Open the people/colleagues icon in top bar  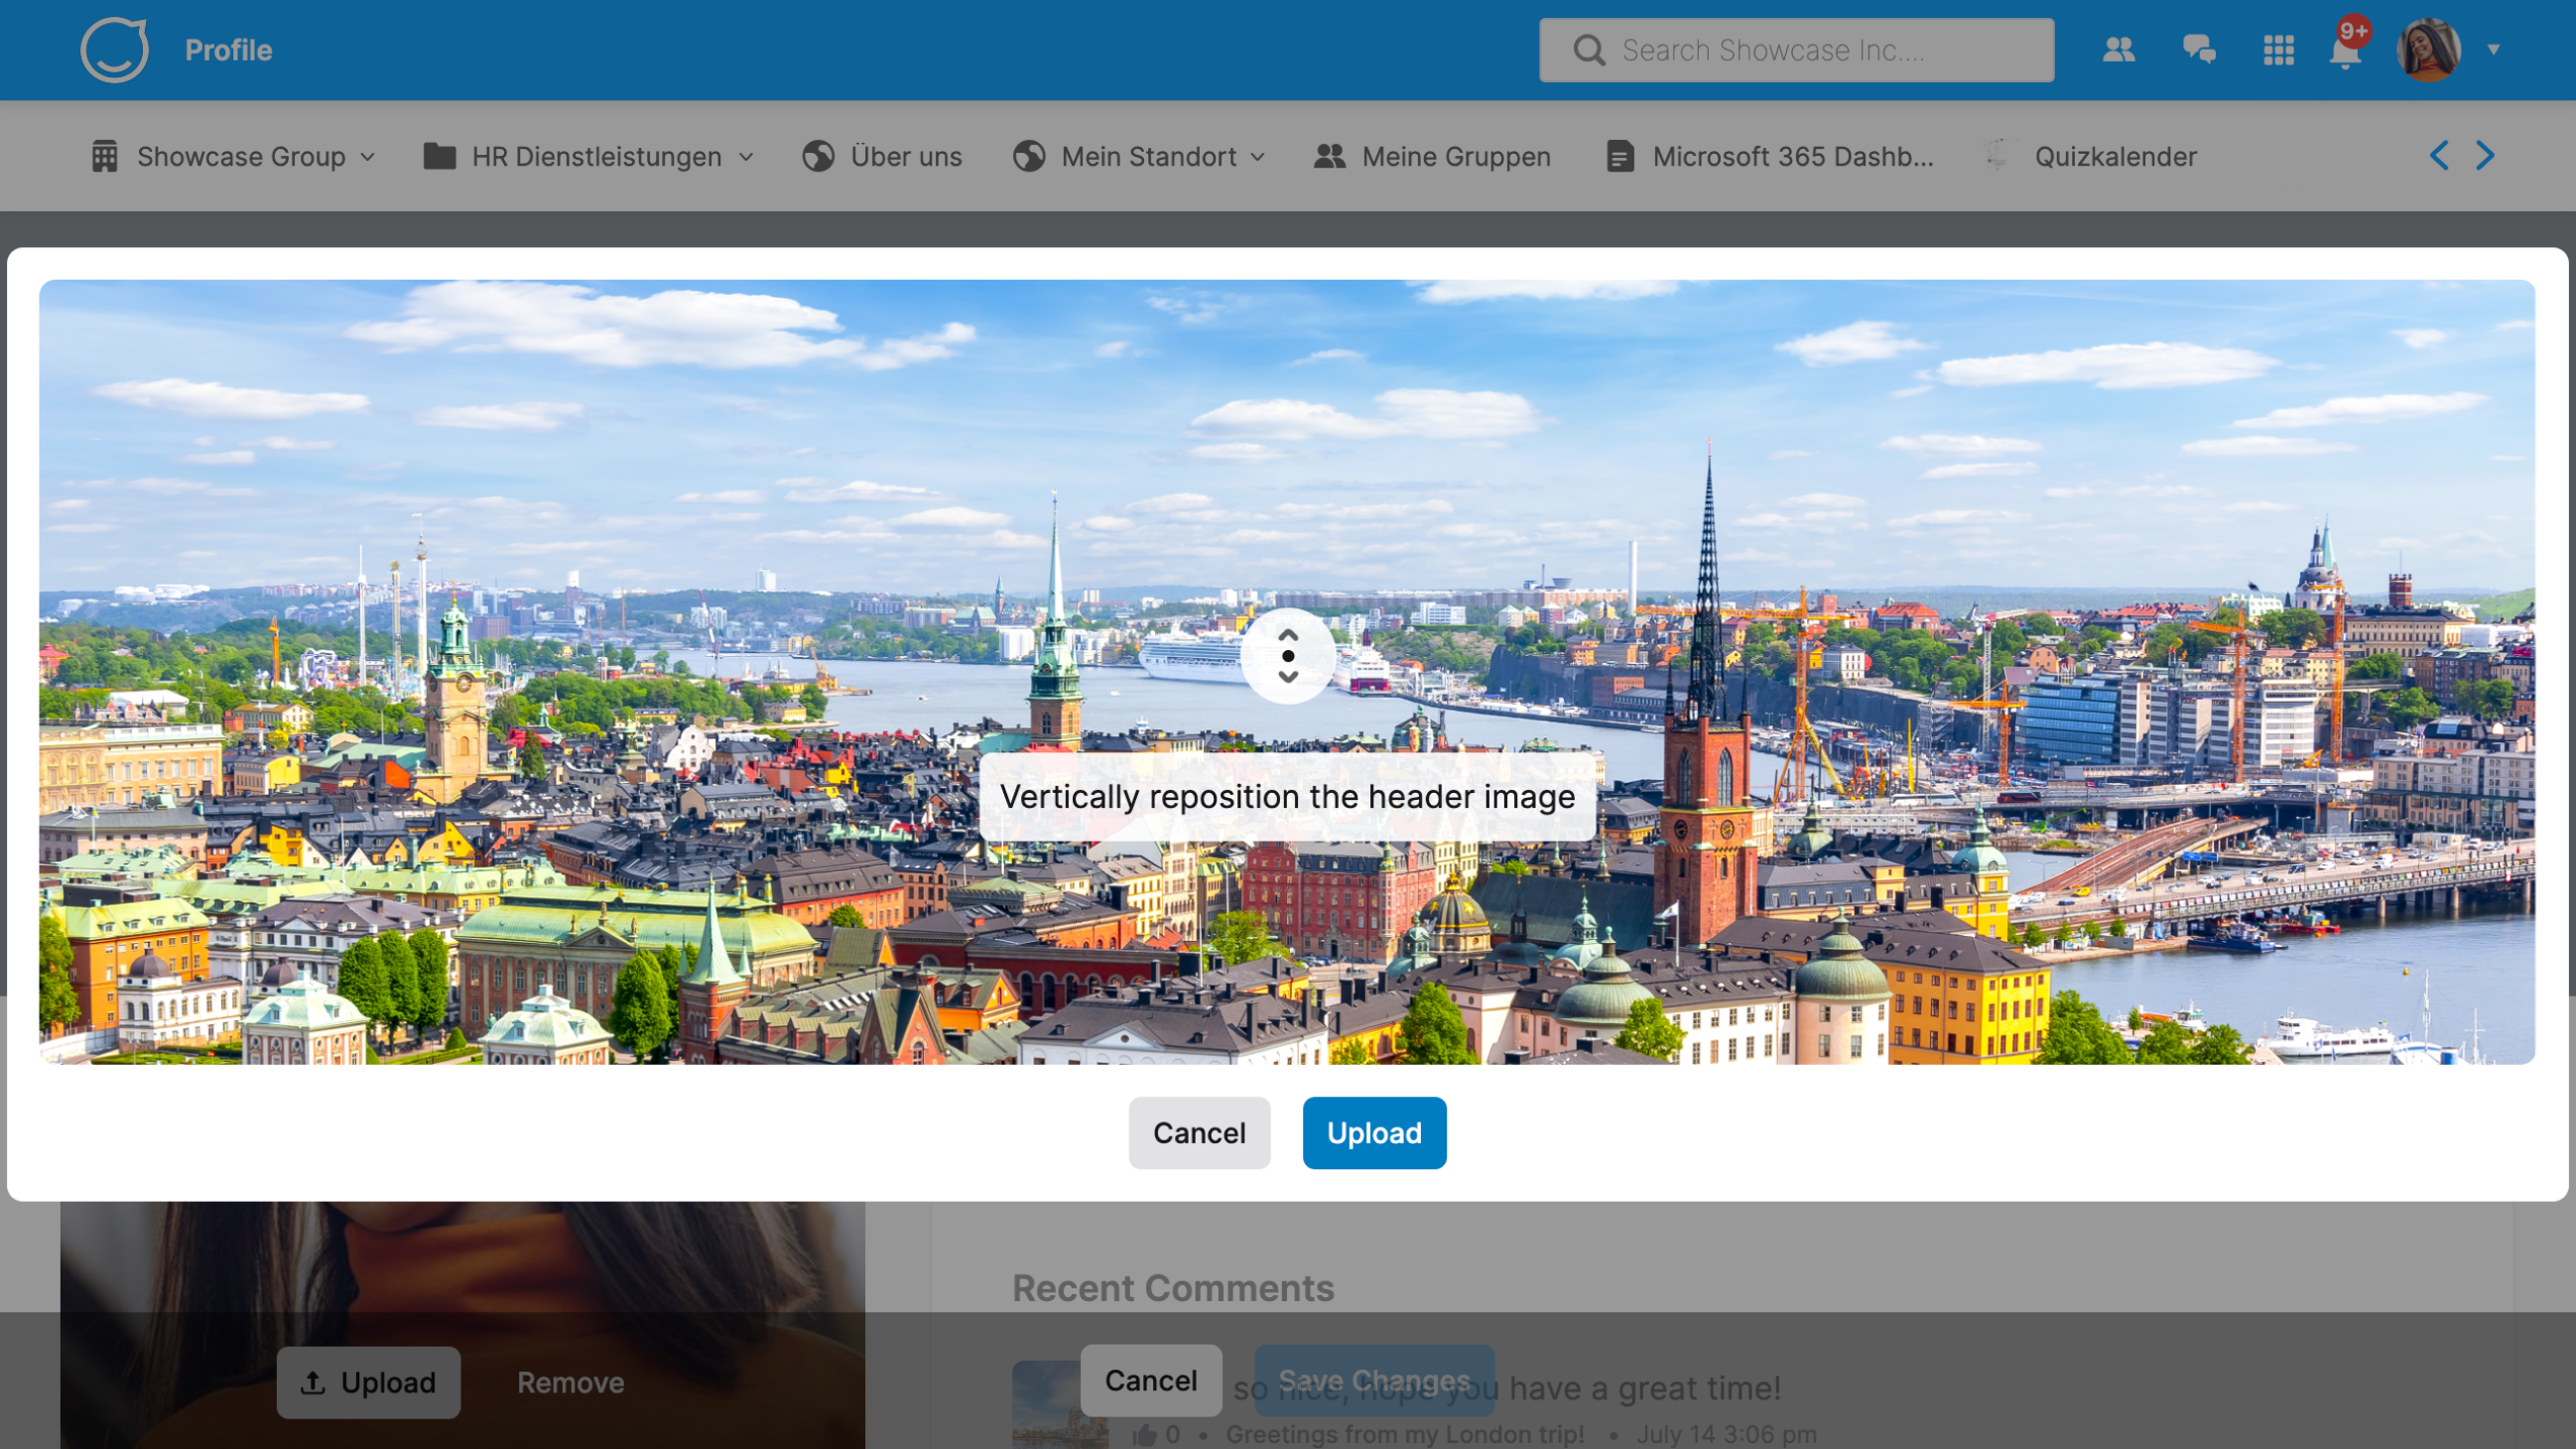2117,49
